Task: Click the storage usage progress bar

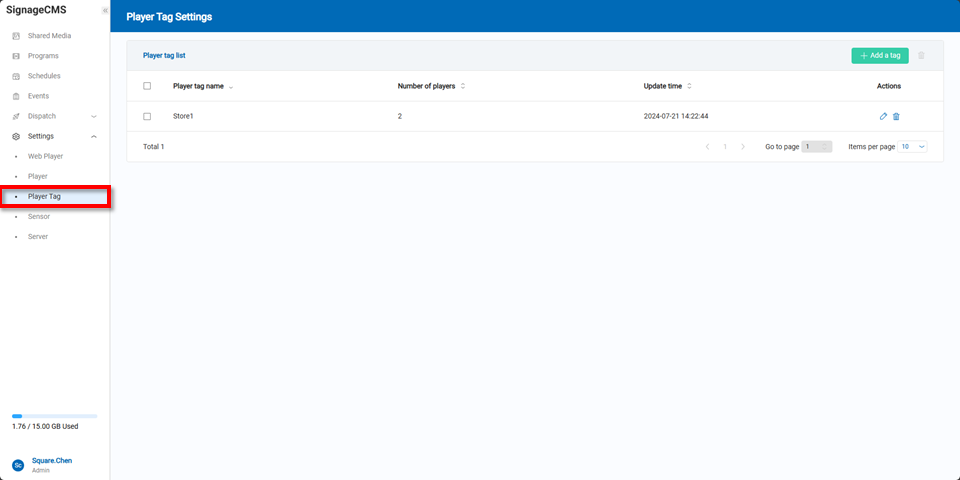Action: click(x=54, y=416)
